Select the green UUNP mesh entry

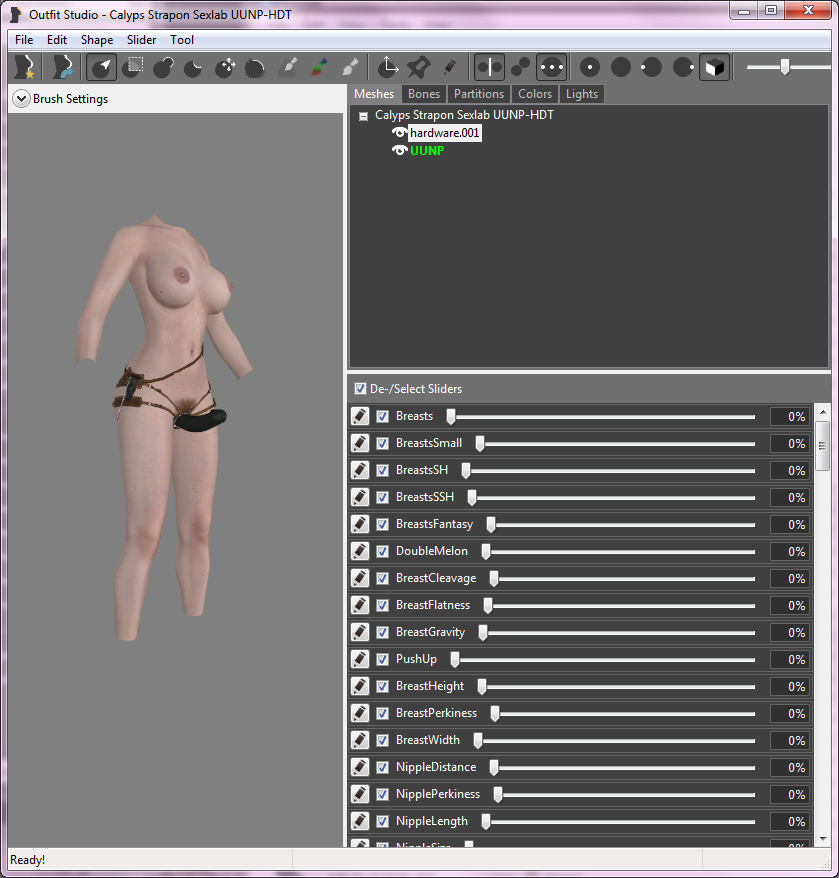coord(427,151)
